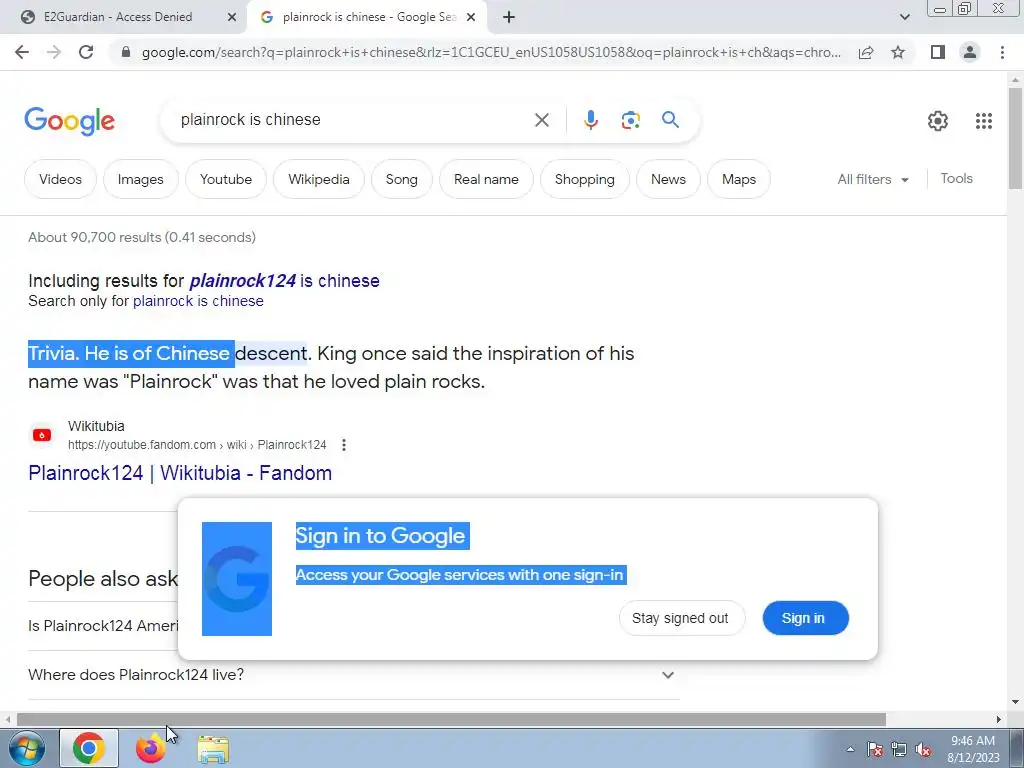1024x768 pixels.
Task: Launch Firefox from the taskbar
Action: coord(151,748)
